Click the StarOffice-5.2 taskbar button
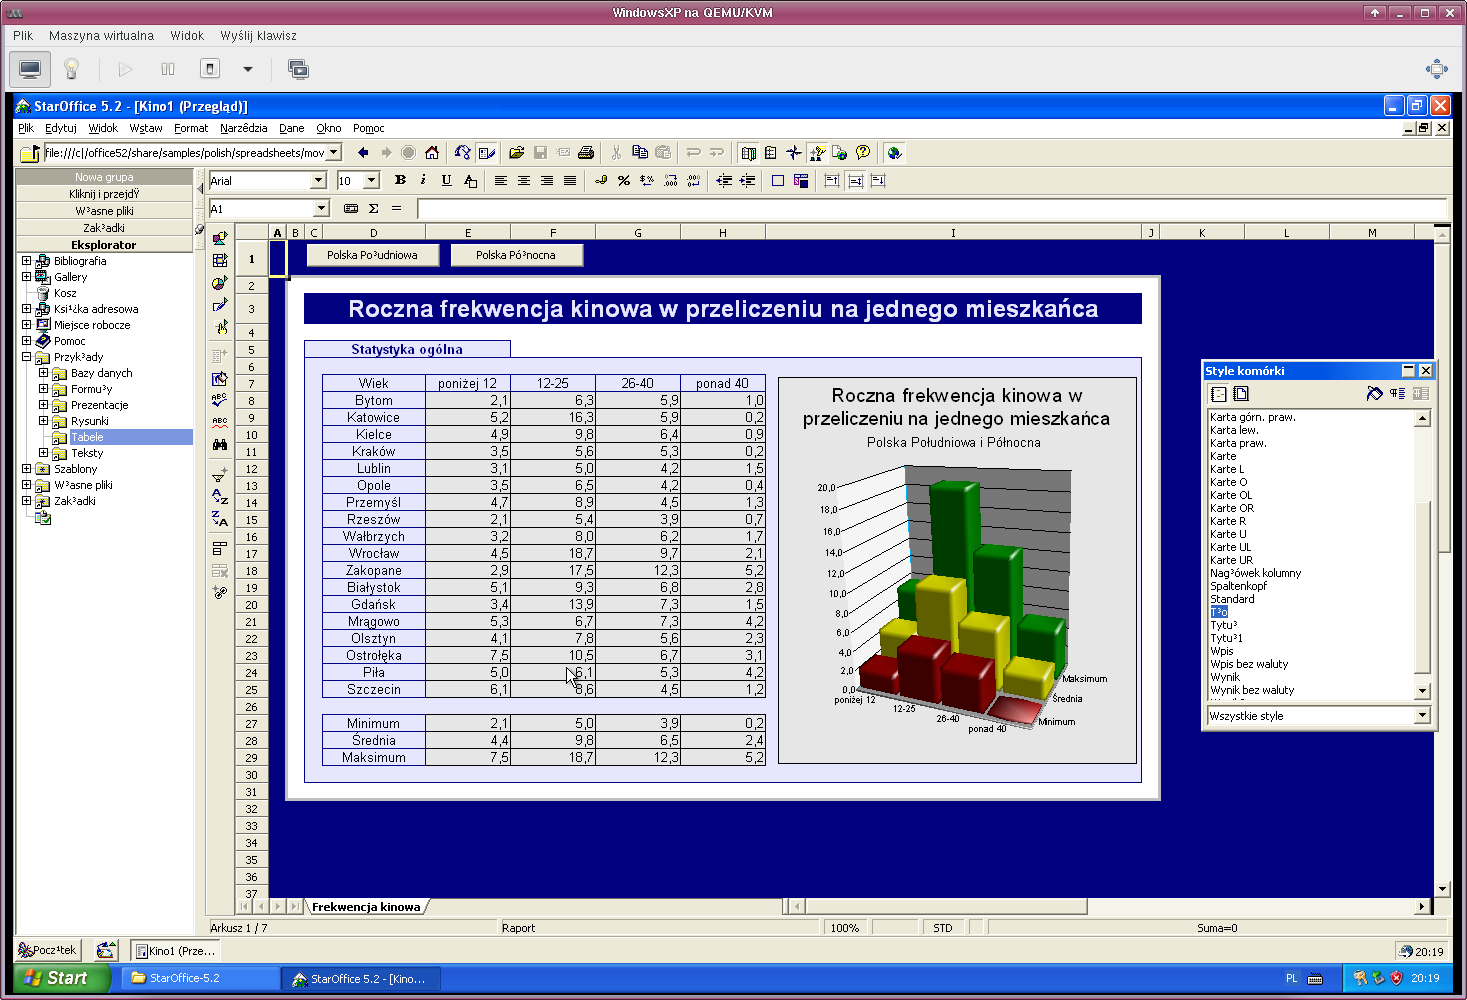This screenshot has width=1467, height=1000. [x=201, y=978]
